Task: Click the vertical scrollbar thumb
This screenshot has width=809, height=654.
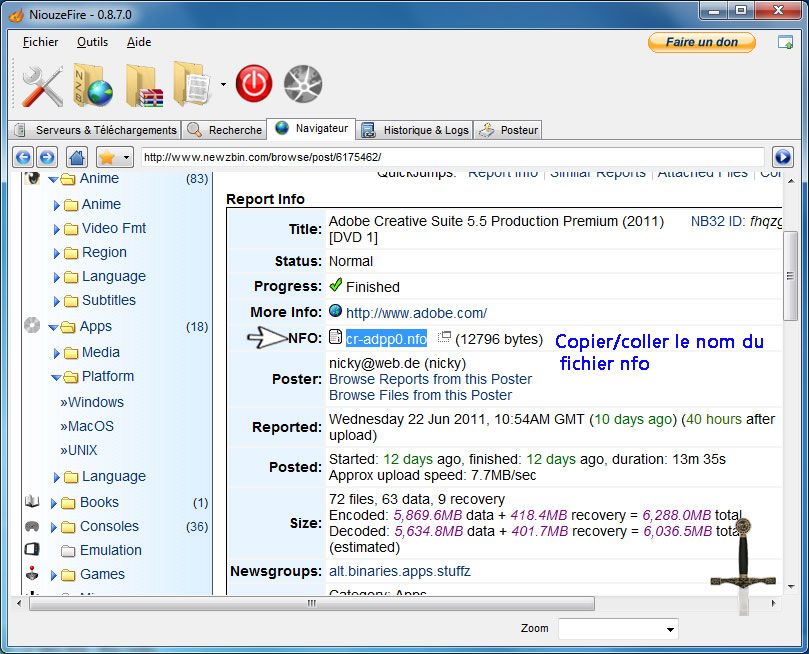Action: click(790, 276)
